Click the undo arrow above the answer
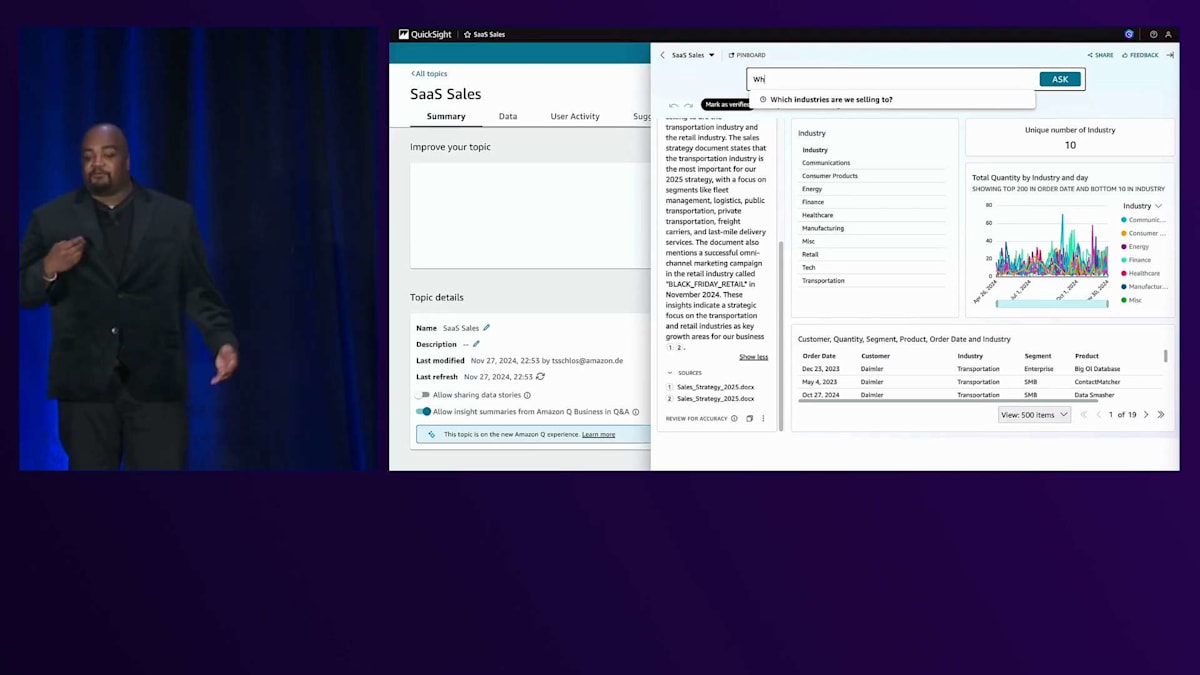 click(673, 105)
